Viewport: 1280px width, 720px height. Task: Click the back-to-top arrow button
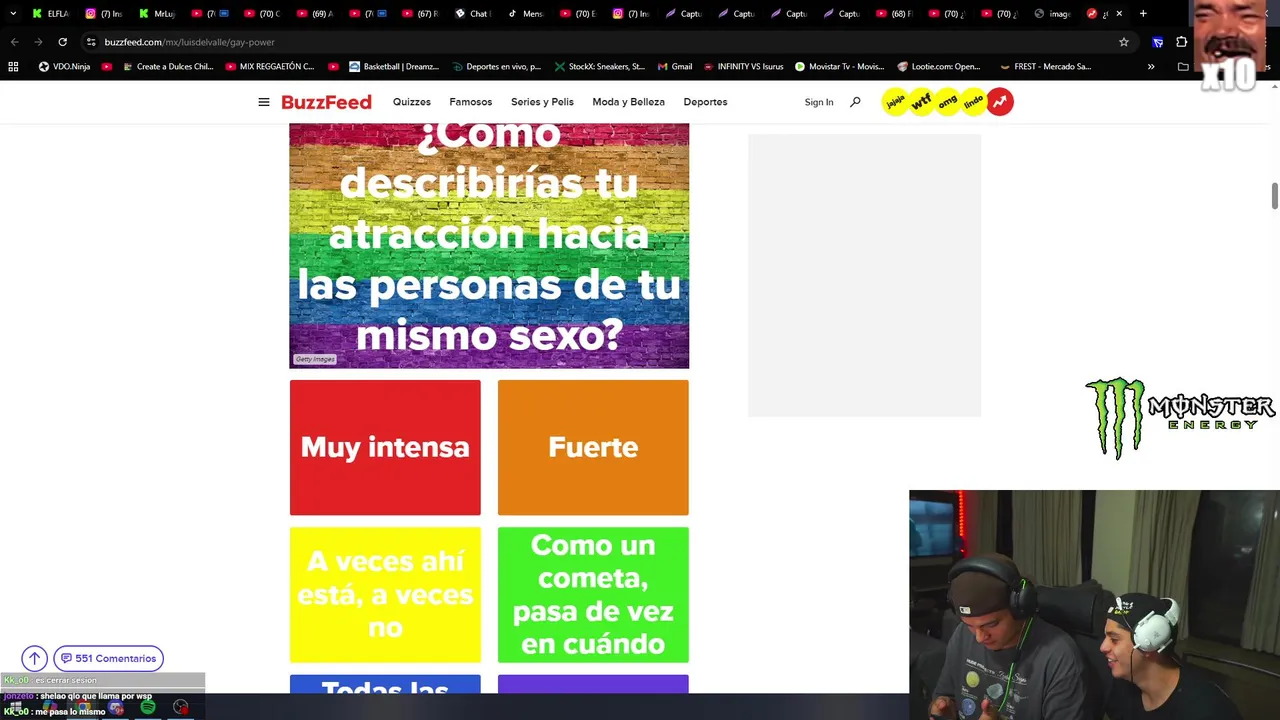tap(35, 658)
